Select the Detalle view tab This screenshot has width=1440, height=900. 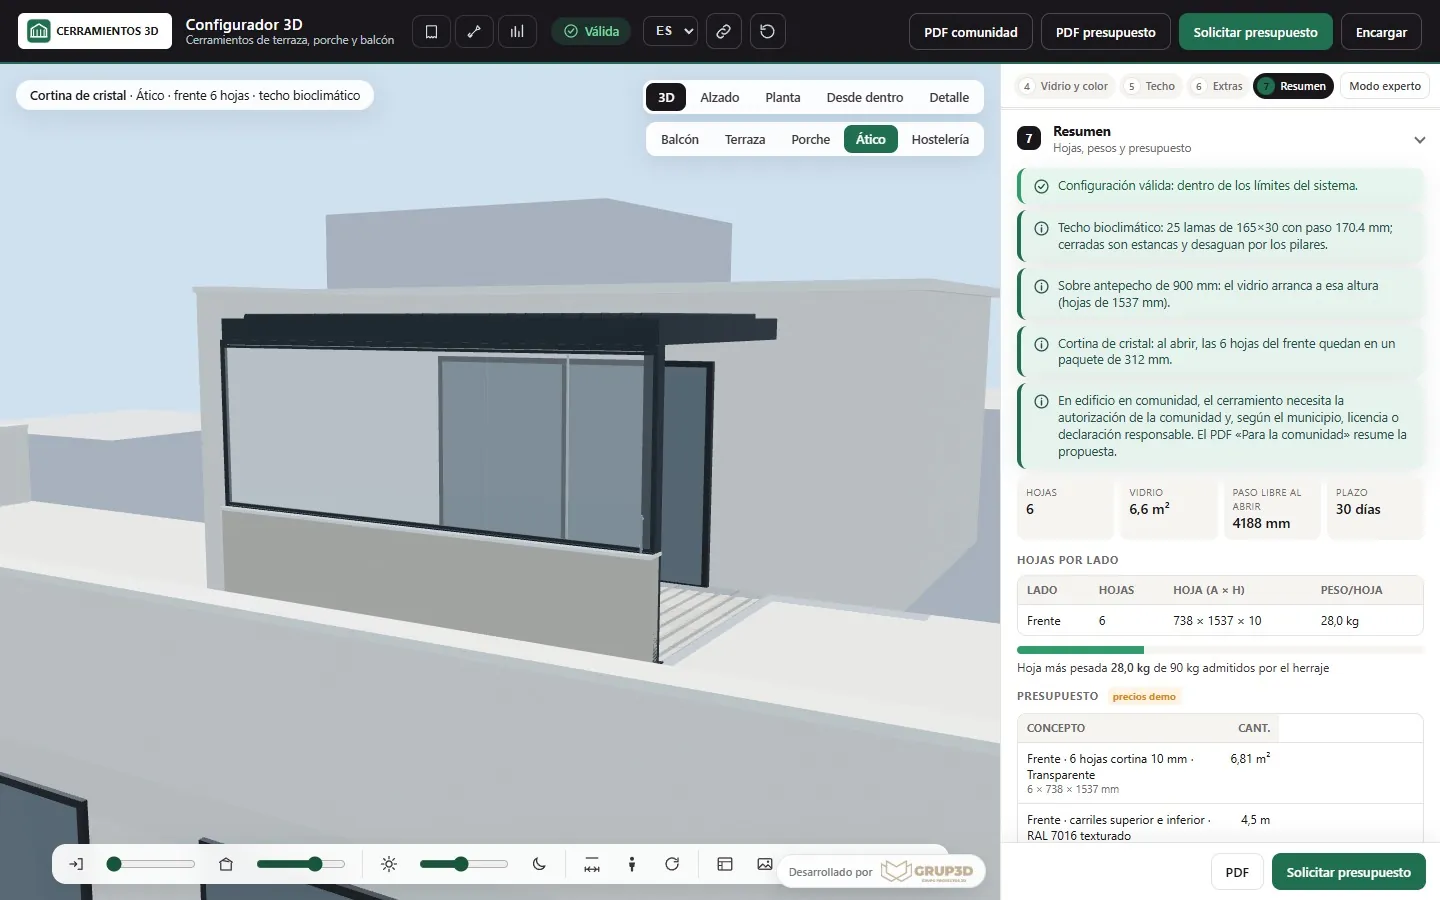click(x=949, y=97)
